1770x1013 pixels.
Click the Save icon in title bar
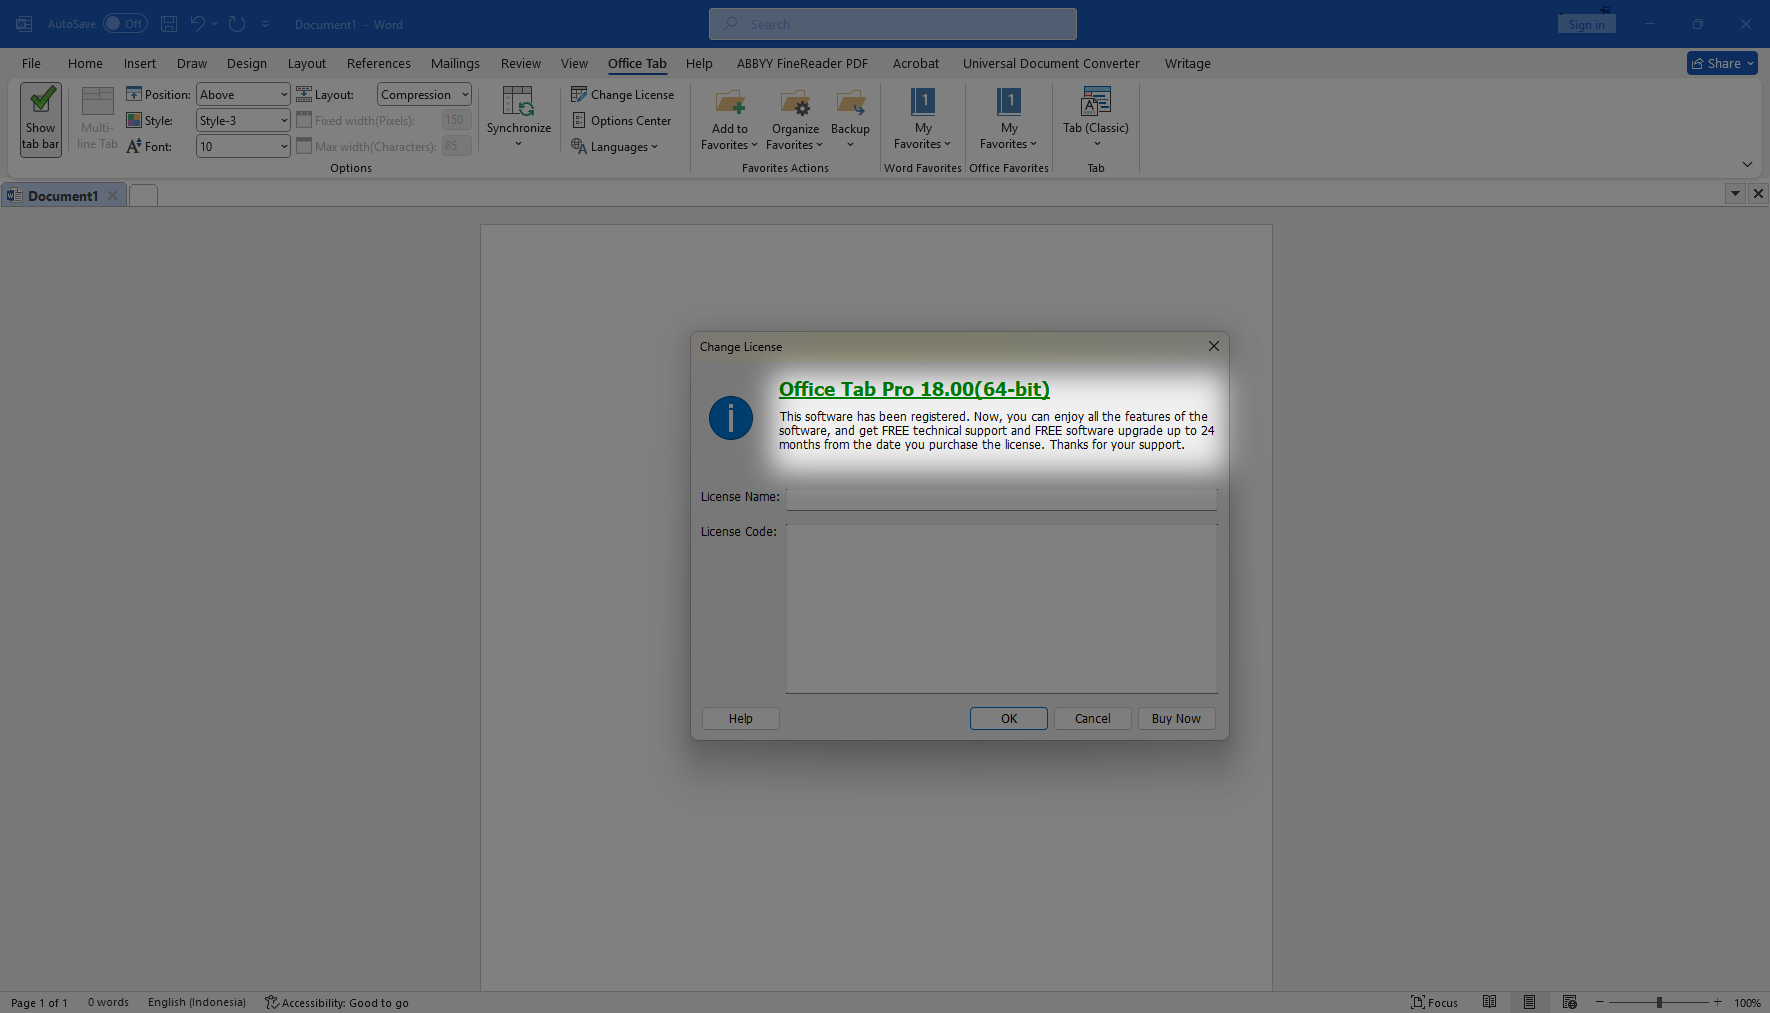pos(169,23)
